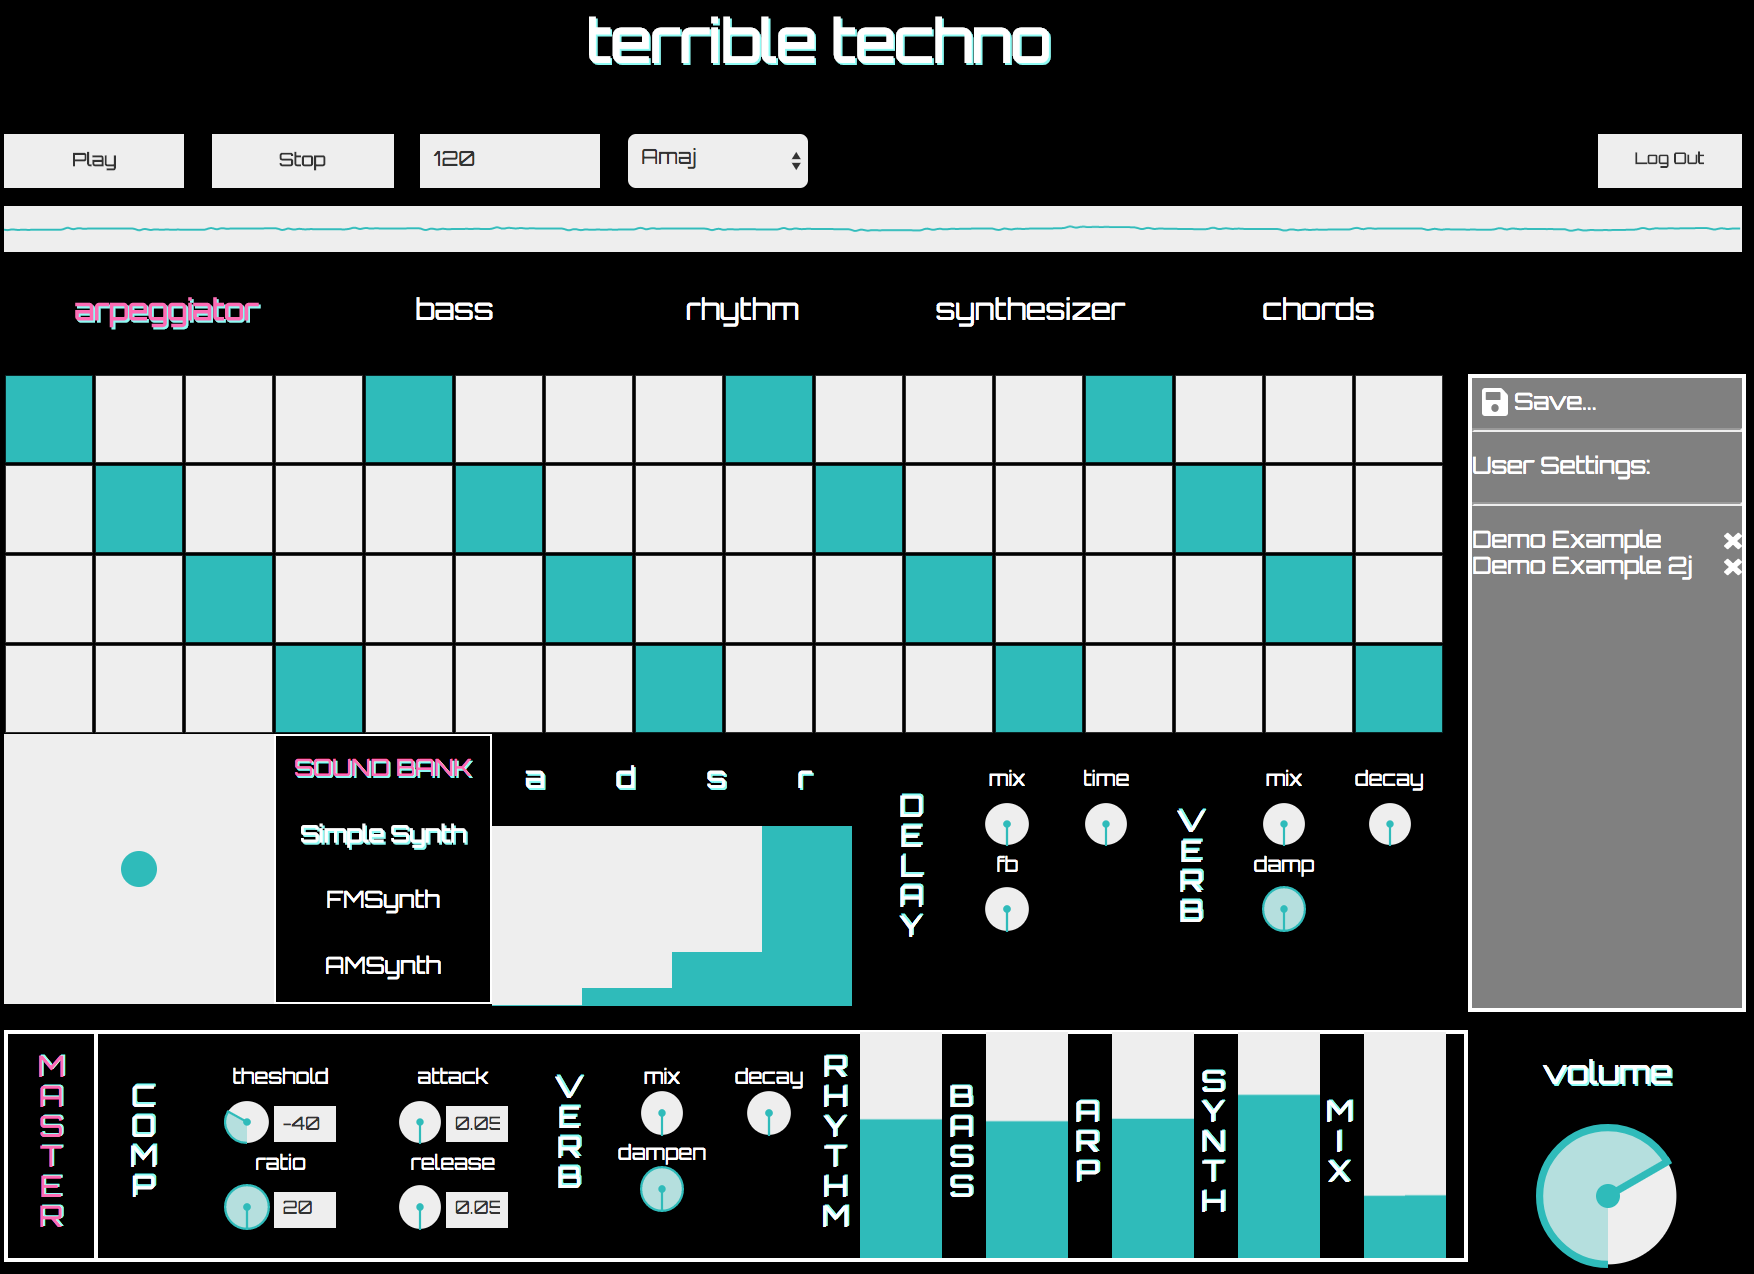Click the mix mixer level fader
Viewport: 1754px width, 1274px height.
(x=1405, y=1146)
